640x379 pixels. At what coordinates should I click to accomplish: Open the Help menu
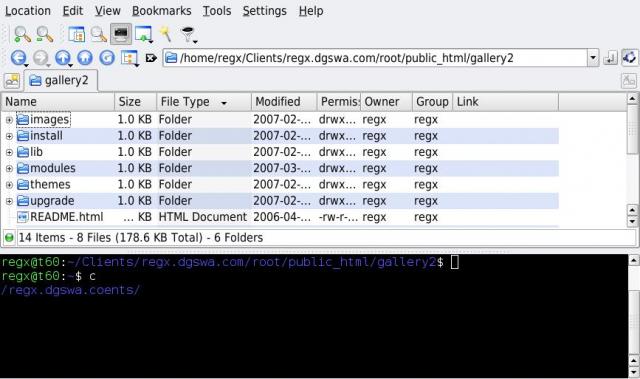(x=311, y=11)
